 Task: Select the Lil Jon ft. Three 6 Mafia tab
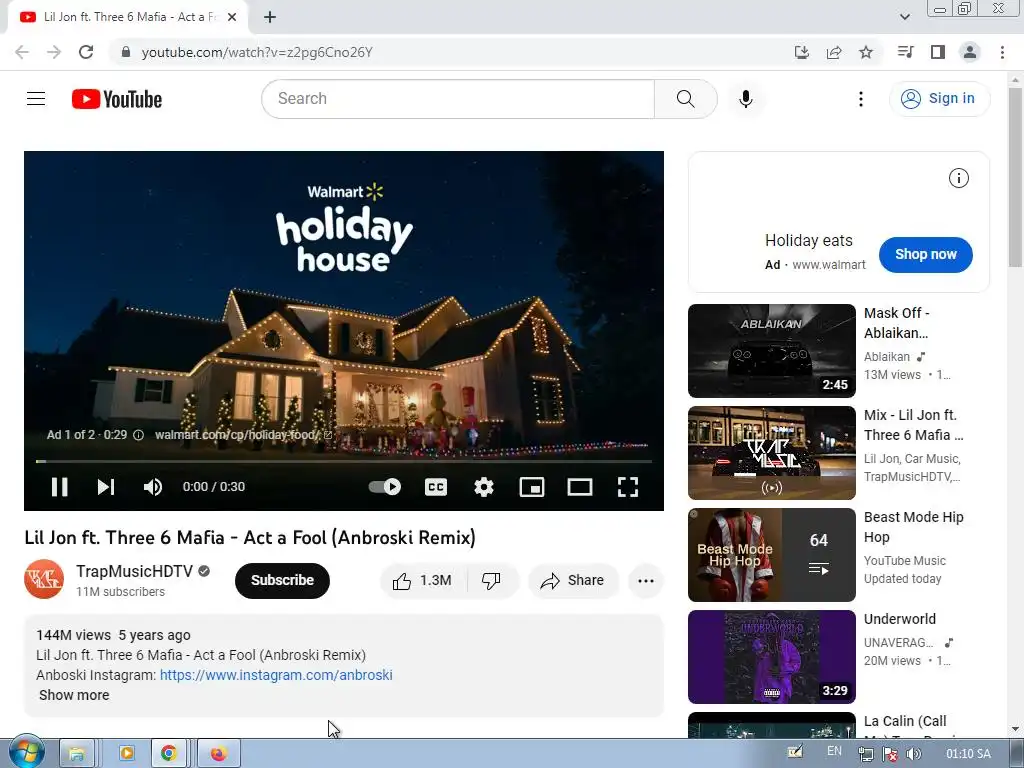coord(128,18)
